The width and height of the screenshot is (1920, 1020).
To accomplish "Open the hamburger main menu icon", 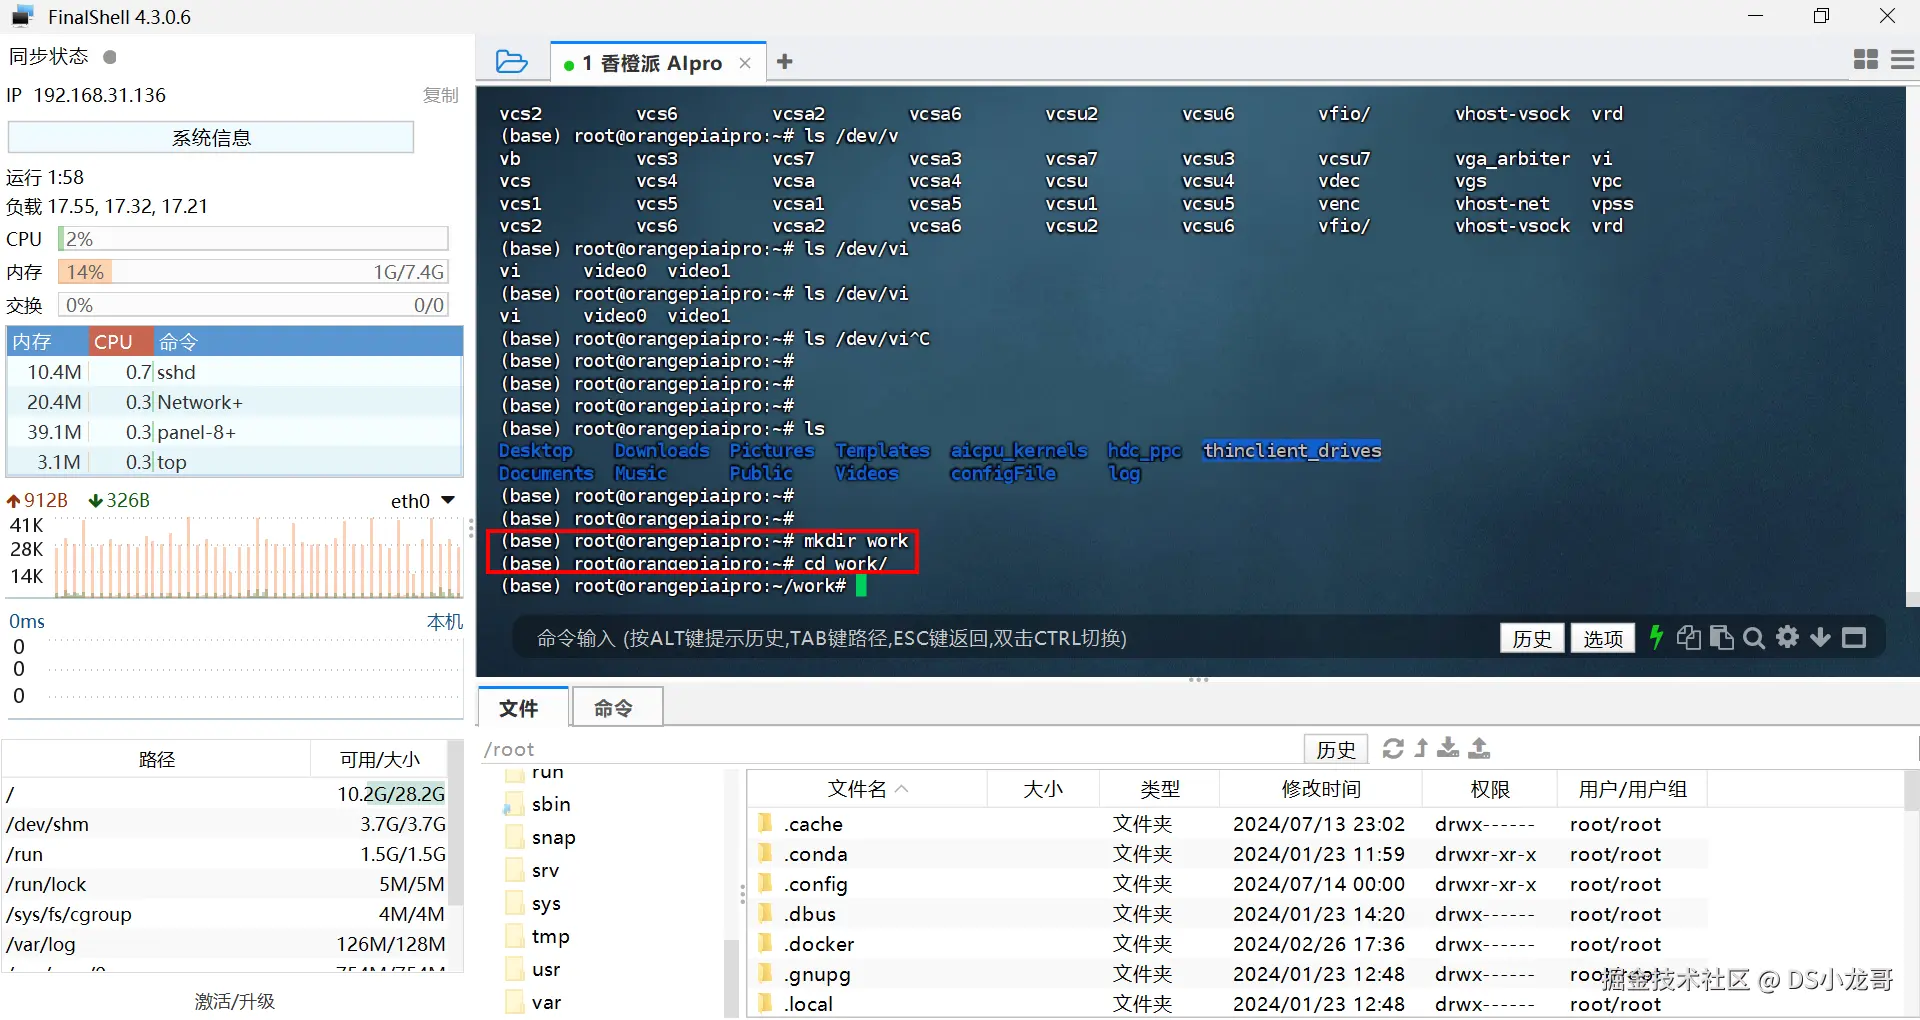I will coord(1903,60).
